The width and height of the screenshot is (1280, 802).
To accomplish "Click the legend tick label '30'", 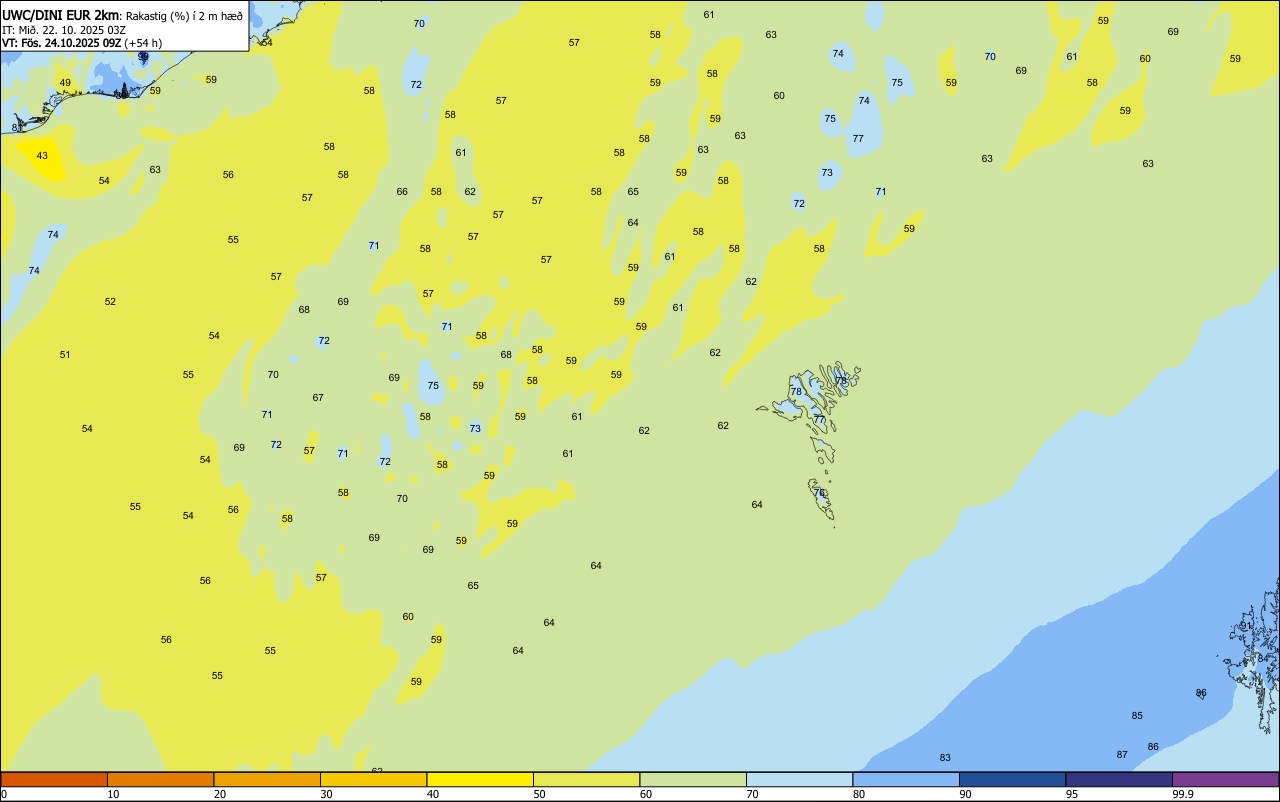I will pos(326,794).
